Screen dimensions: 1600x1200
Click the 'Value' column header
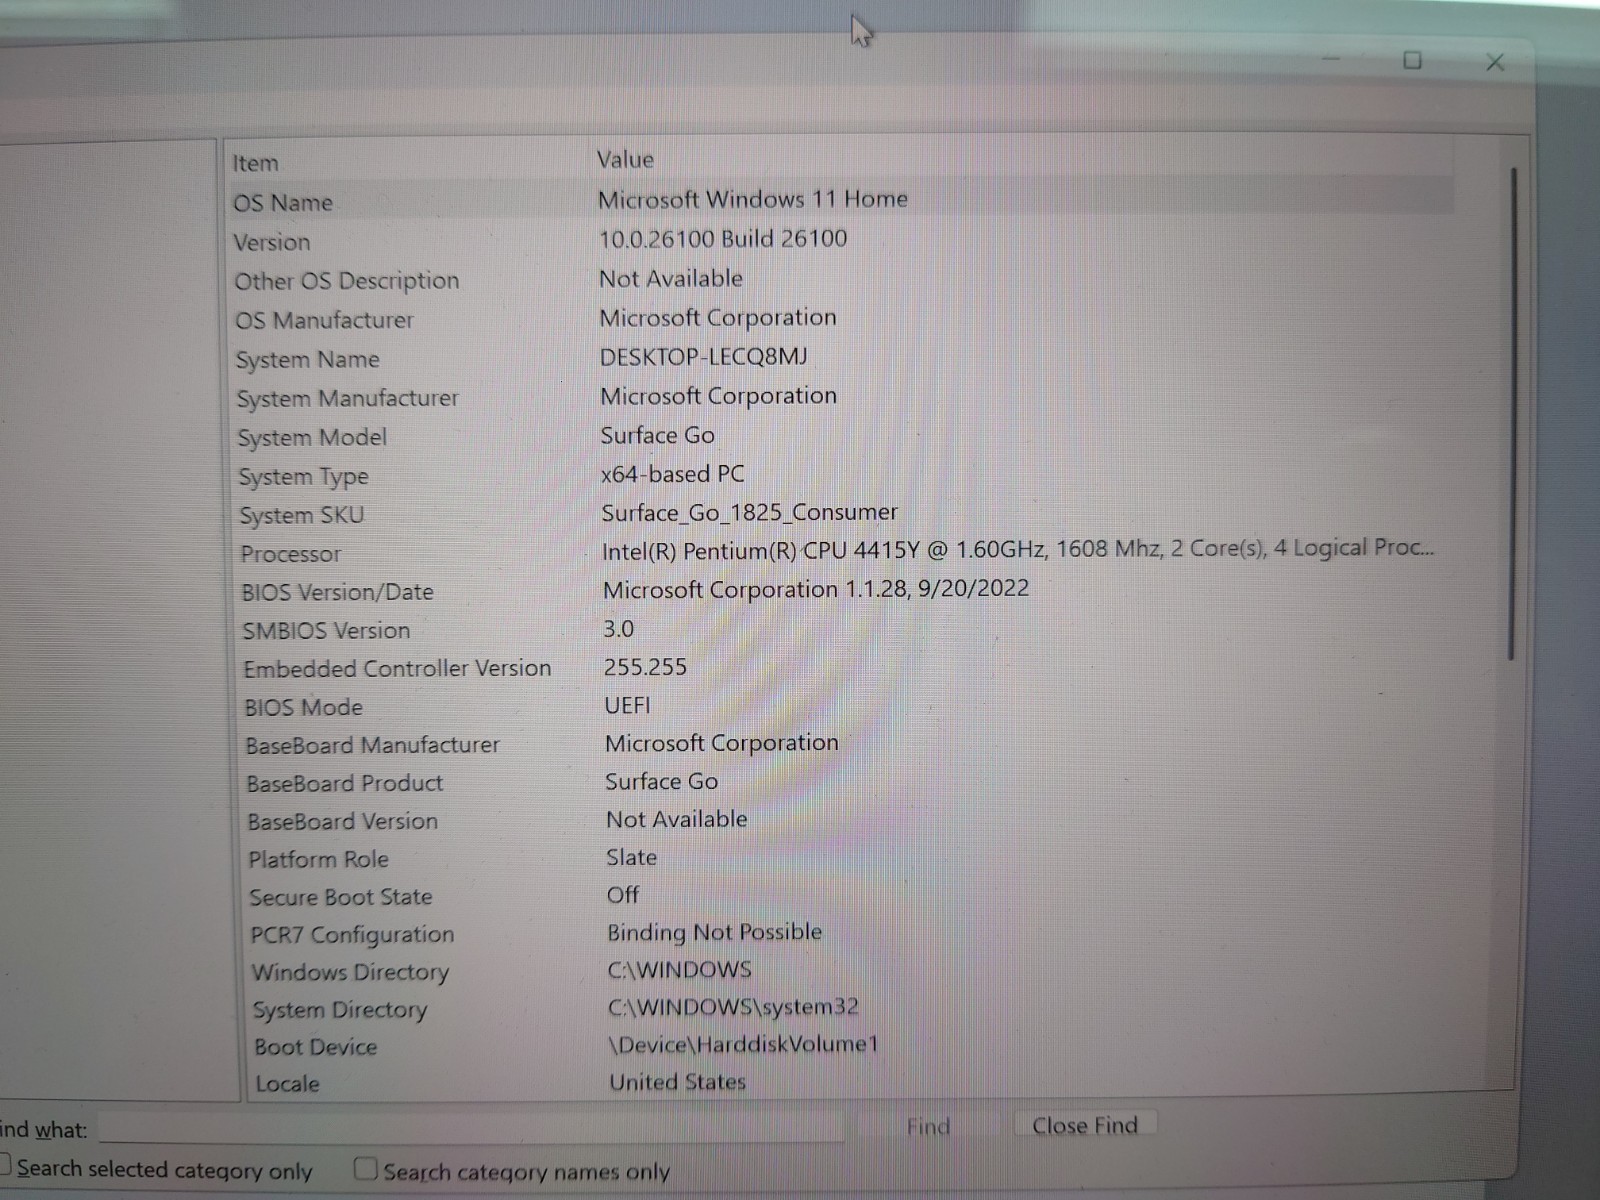[625, 159]
